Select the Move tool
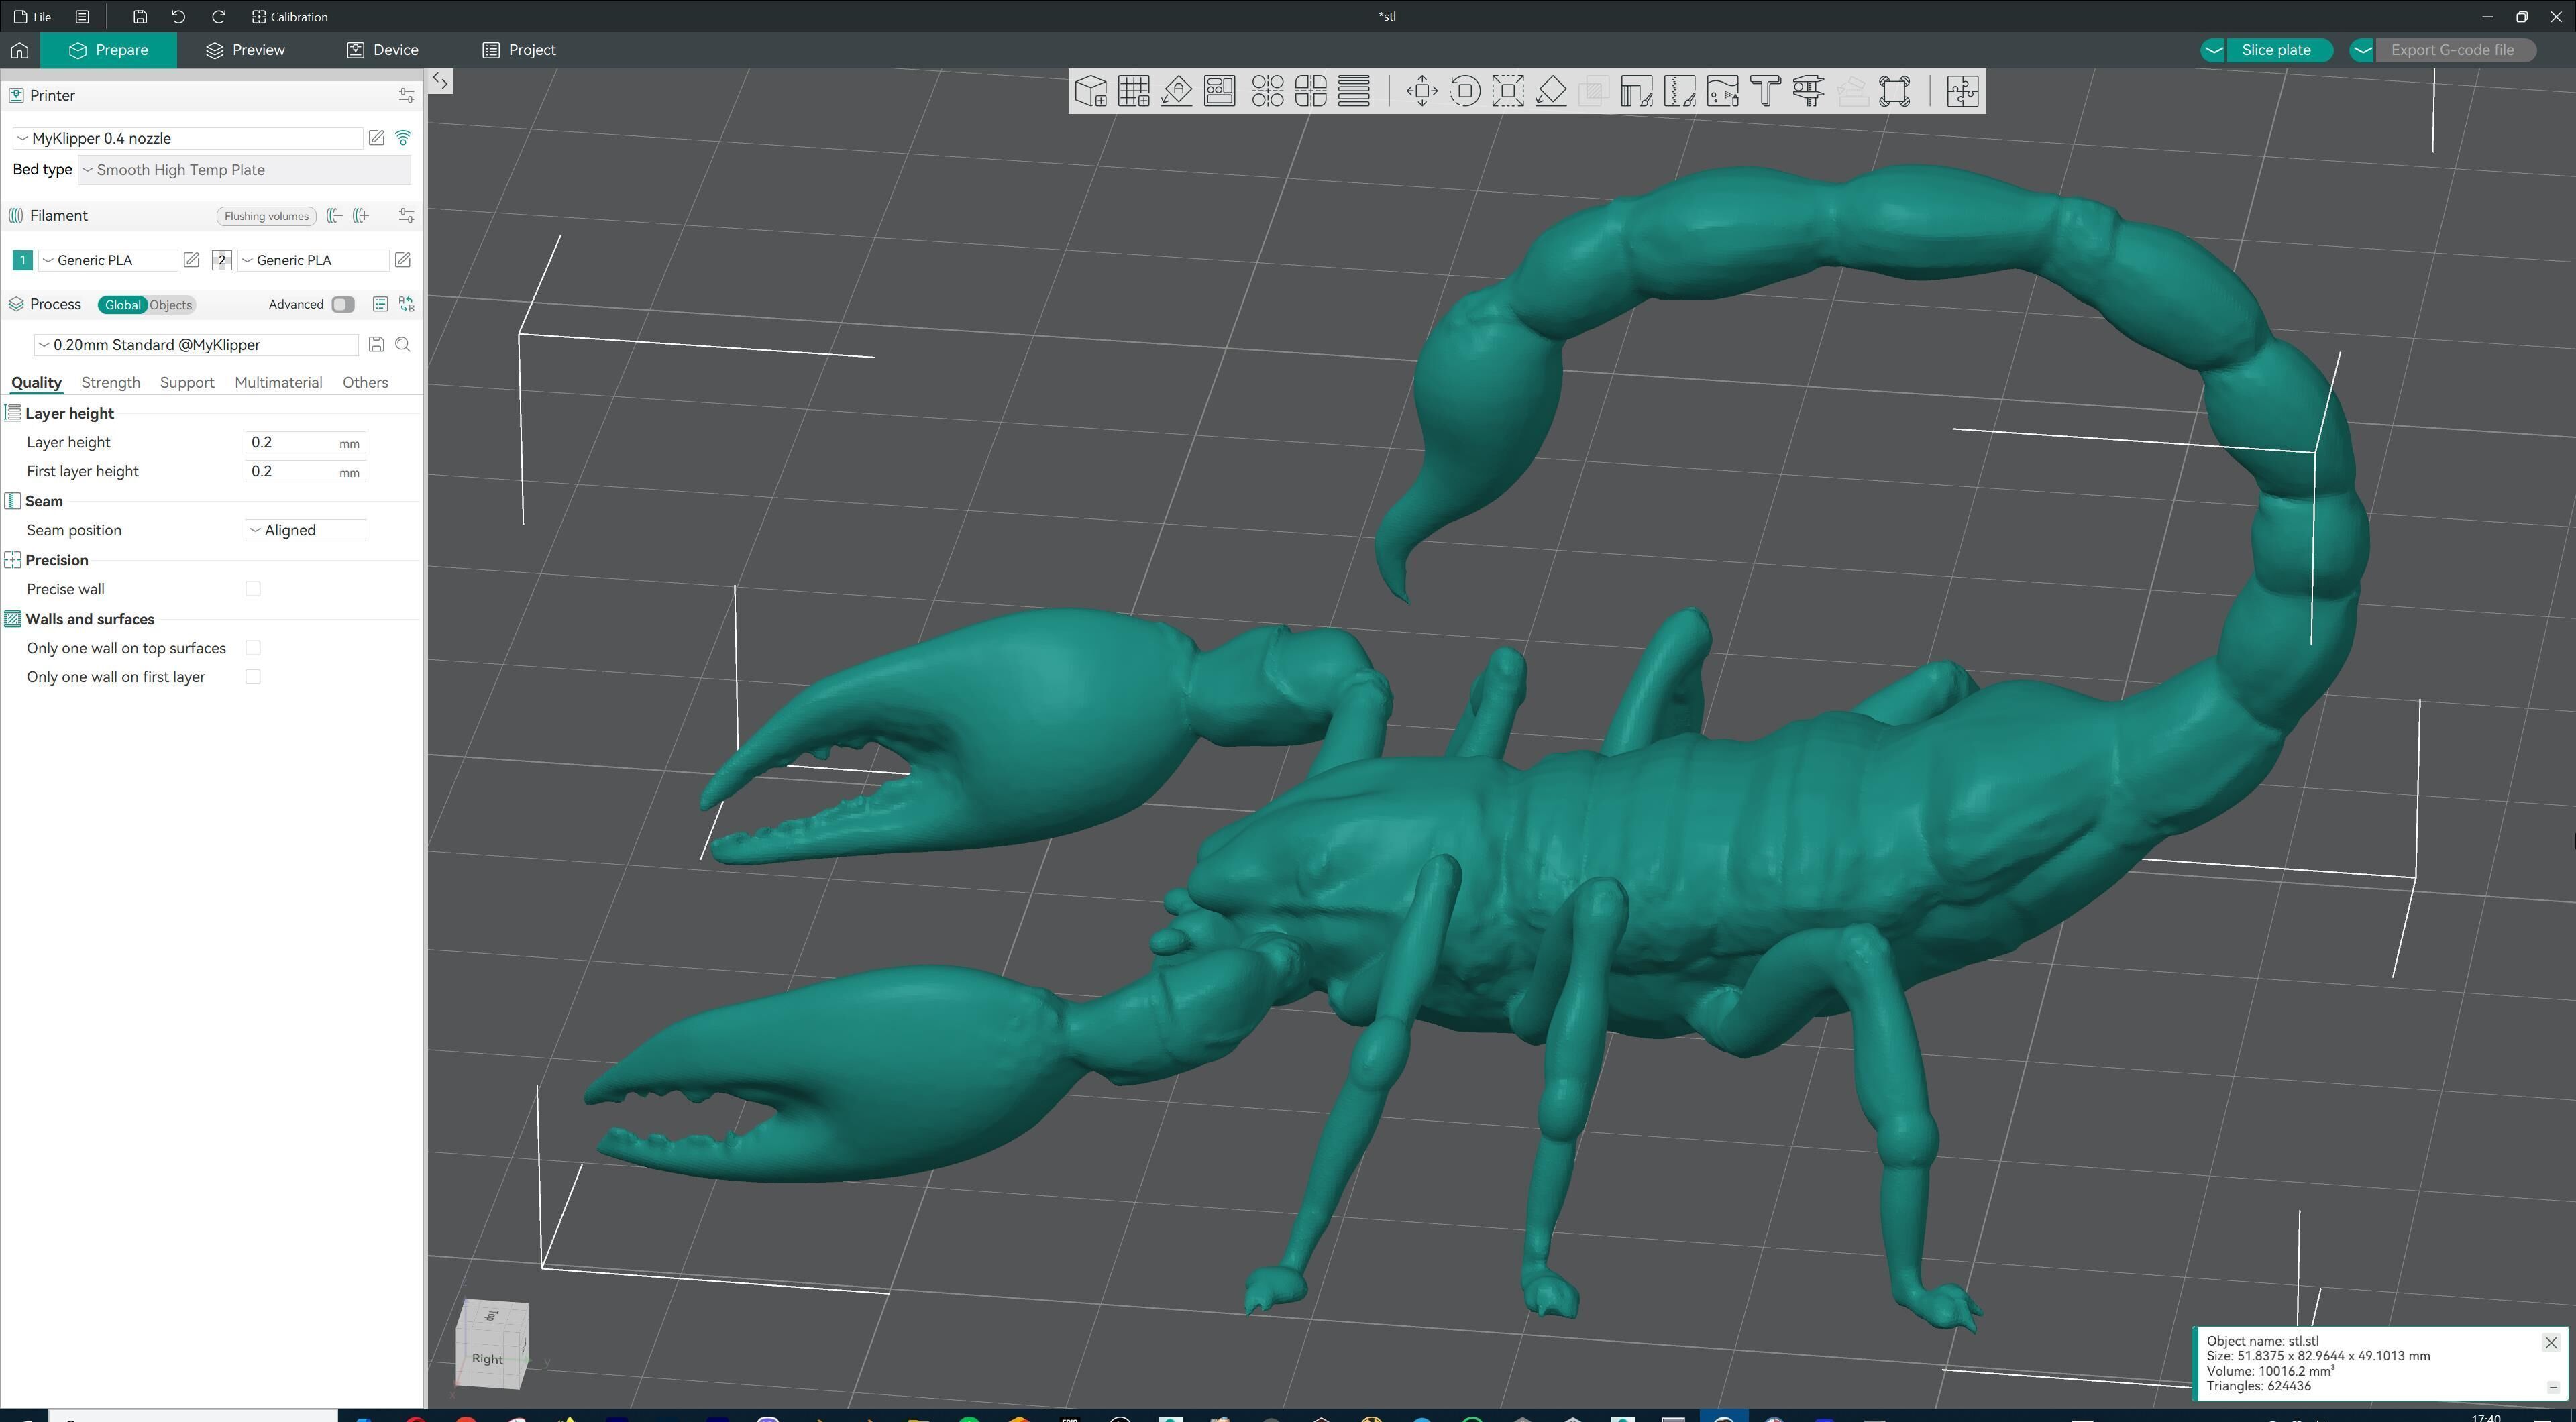 click(x=1421, y=91)
